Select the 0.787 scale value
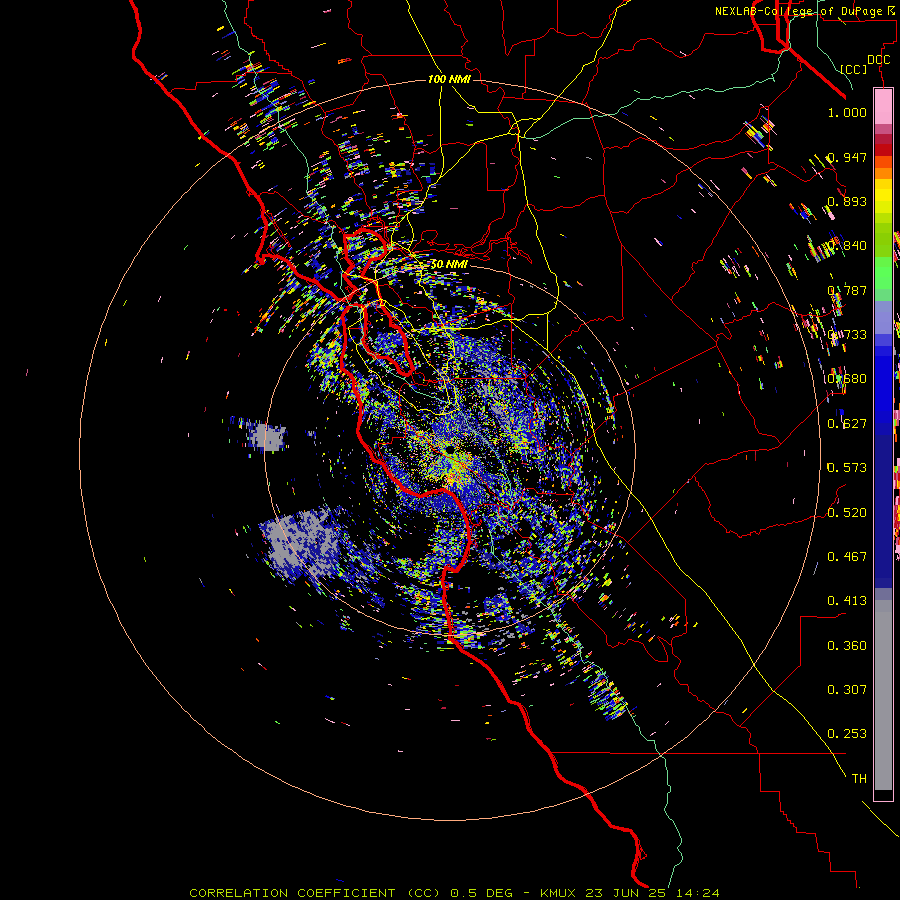The width and height of the screenshot is (900, 900). coord(847,290)
